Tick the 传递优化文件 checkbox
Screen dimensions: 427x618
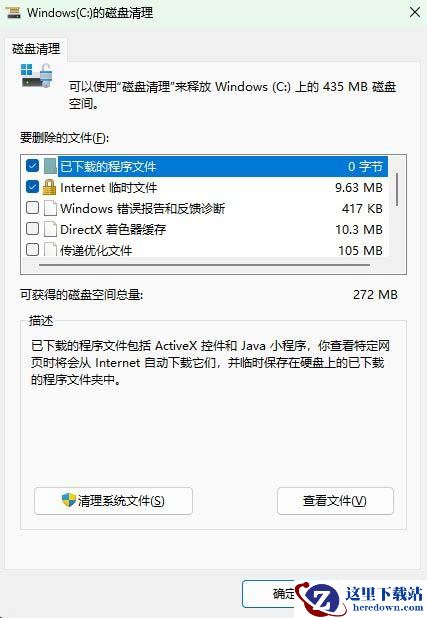pos(32,249)
